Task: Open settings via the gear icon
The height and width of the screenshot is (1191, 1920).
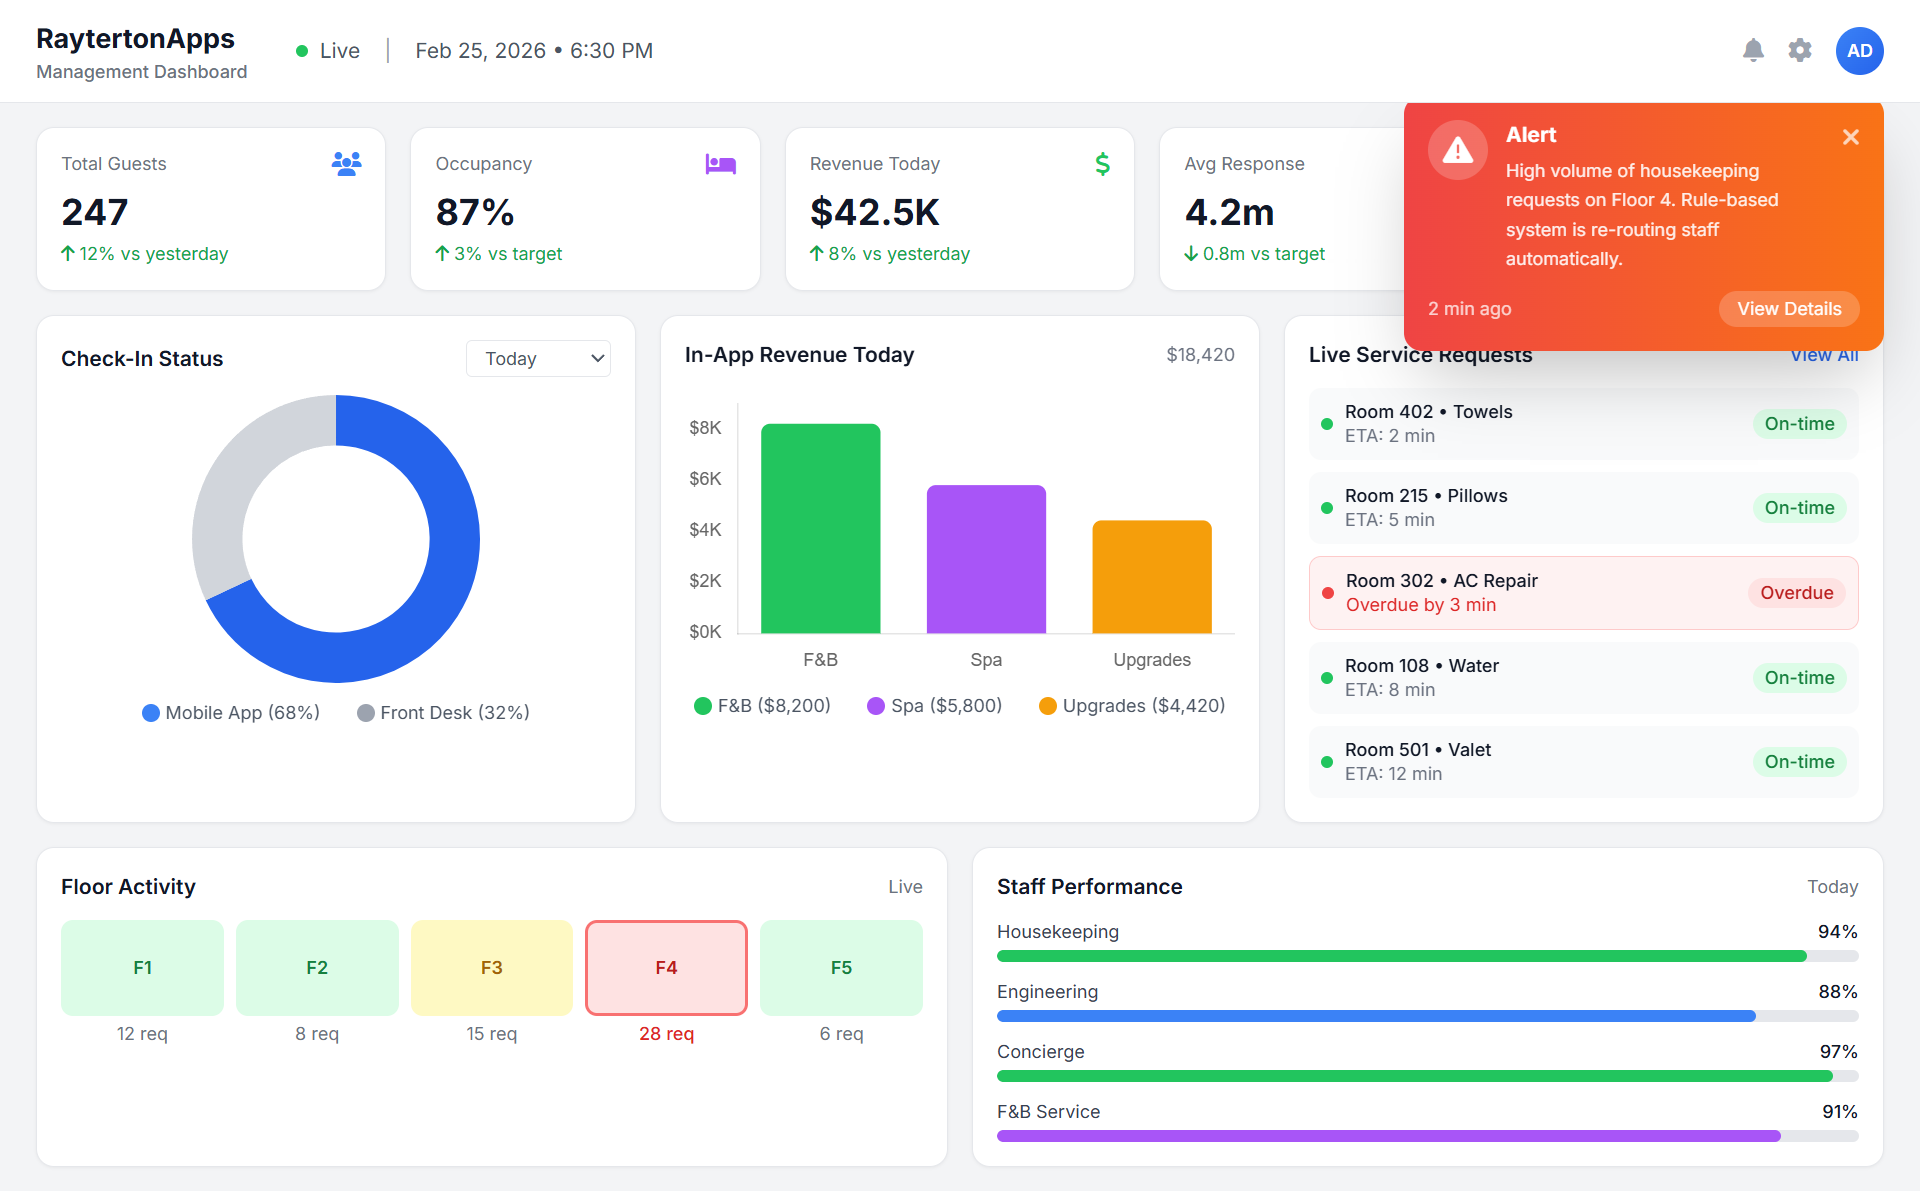Action: (x=1800, y=50)
